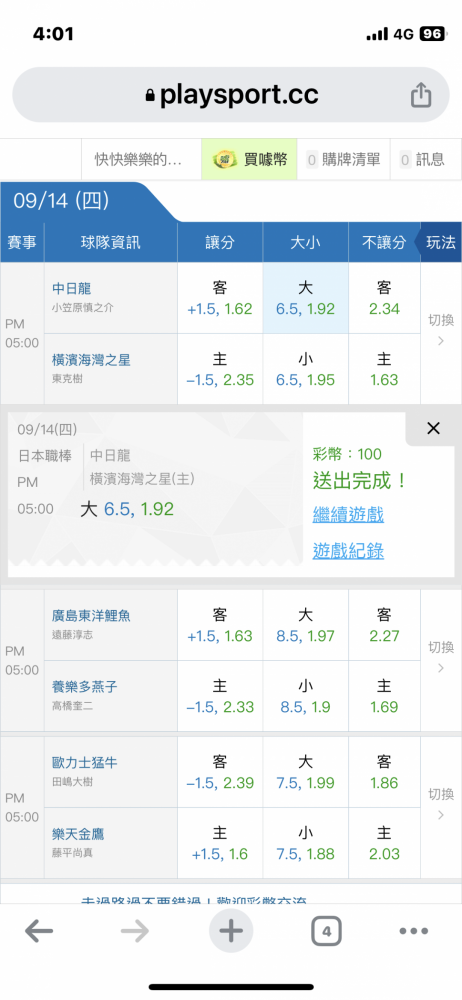
Task: Go back with browser back arrow
Action: coord(39,932)
